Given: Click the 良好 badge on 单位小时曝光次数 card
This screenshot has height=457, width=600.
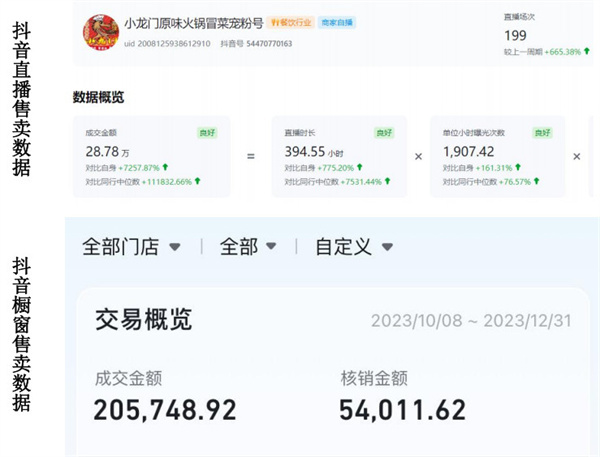Looking at the screenshot, I should (541, 132).
